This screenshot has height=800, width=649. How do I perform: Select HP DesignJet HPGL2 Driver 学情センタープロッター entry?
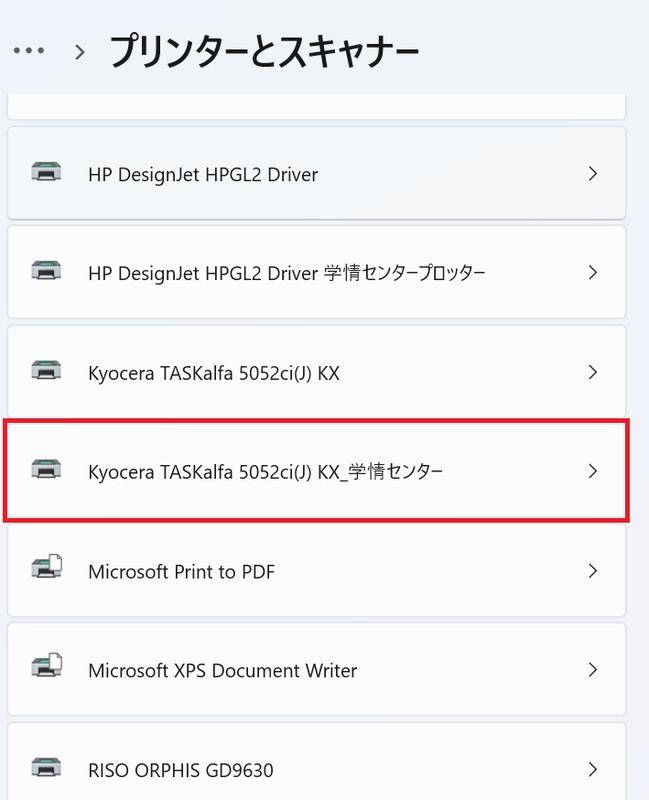(316, 272)
